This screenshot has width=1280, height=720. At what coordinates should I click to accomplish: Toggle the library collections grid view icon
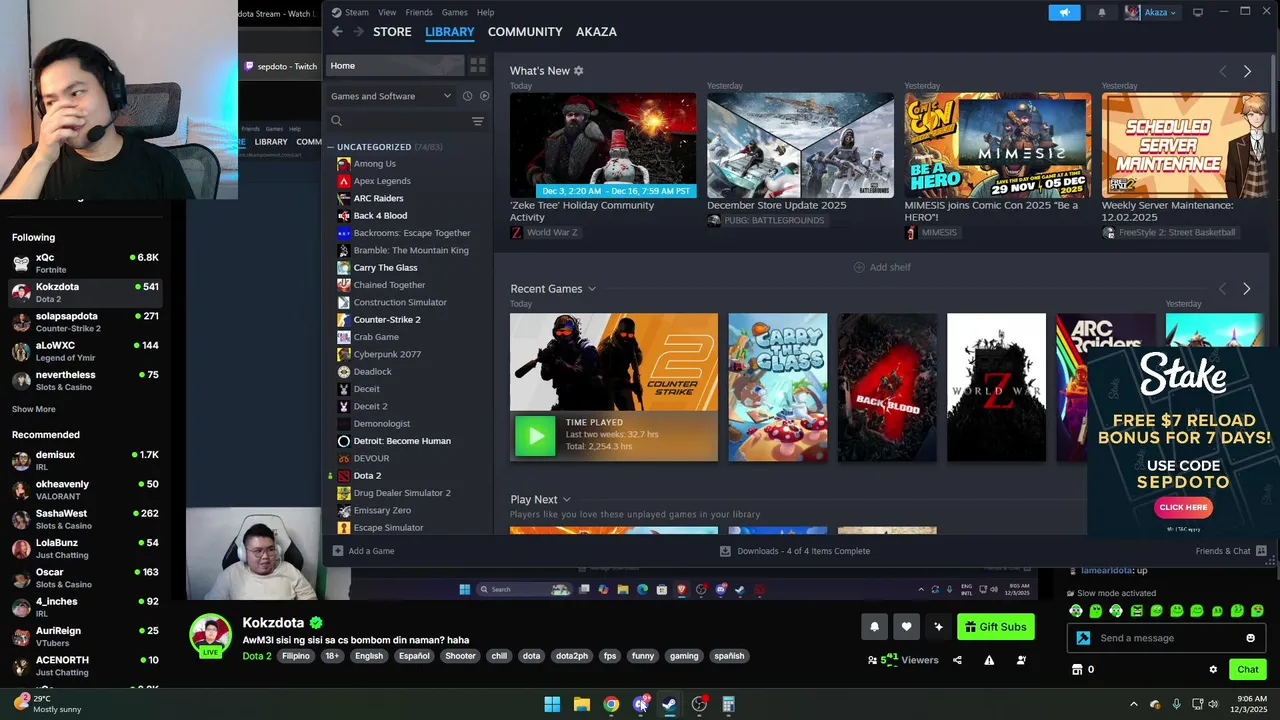pos(478,65)
